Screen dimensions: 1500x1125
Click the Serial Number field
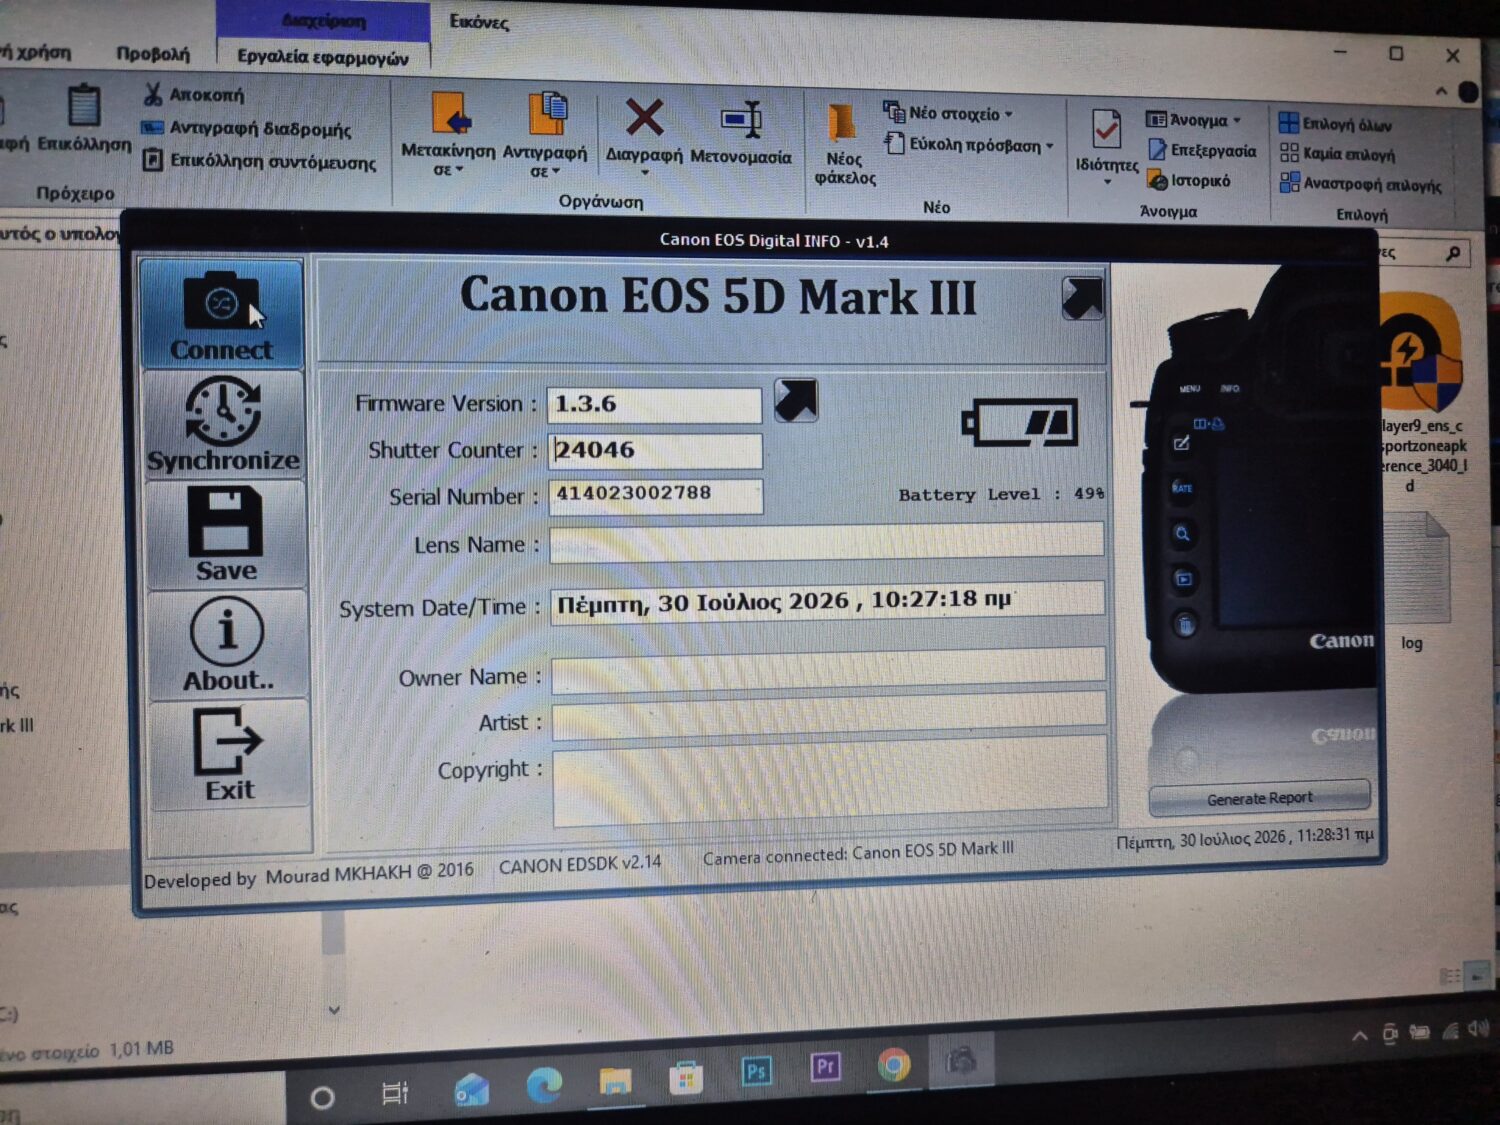pos(656,495)
